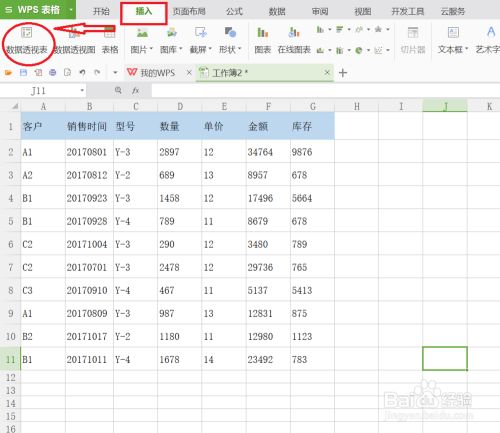Viewport: 500px width, 433px height.
Task: Expand the column chart type dropdown arrow
Action: (x=330, y=30)
